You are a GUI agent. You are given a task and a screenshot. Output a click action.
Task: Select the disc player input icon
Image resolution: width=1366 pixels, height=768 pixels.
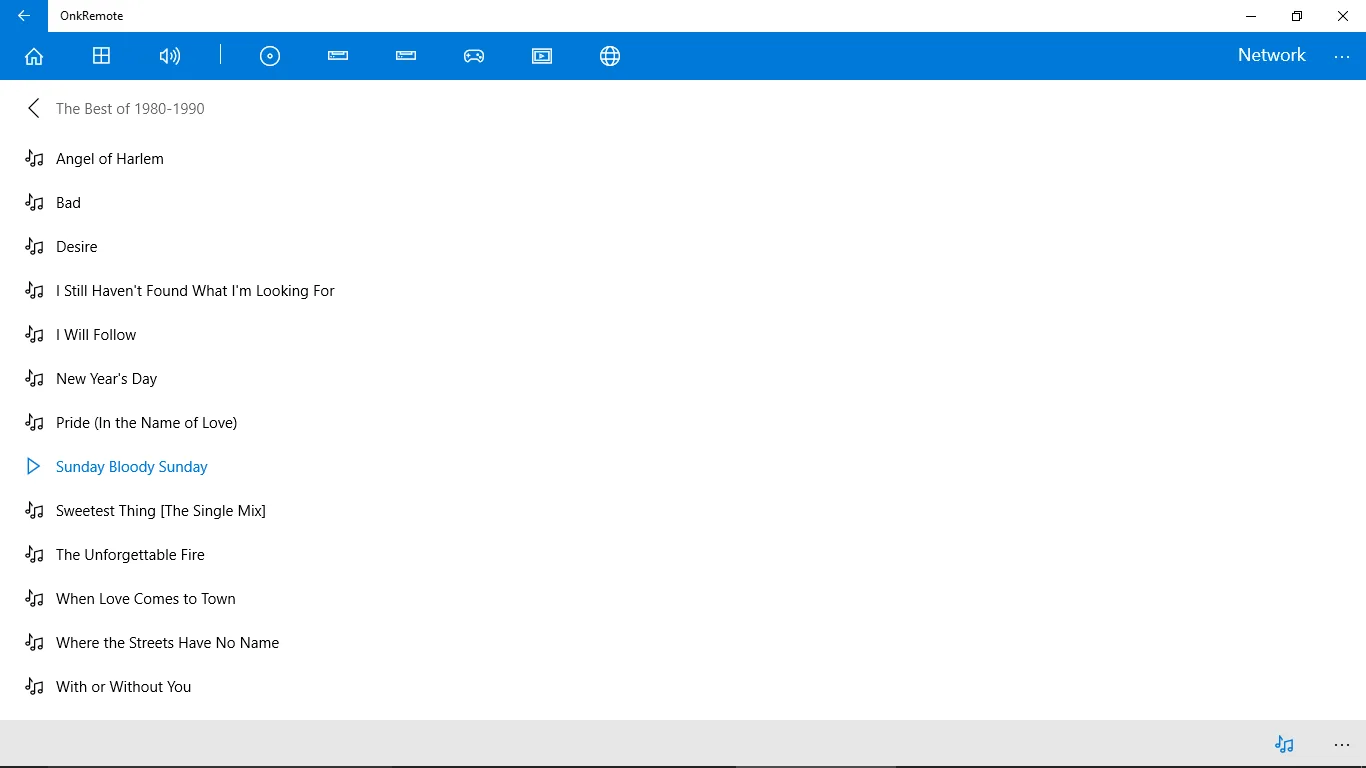[270, 56]
